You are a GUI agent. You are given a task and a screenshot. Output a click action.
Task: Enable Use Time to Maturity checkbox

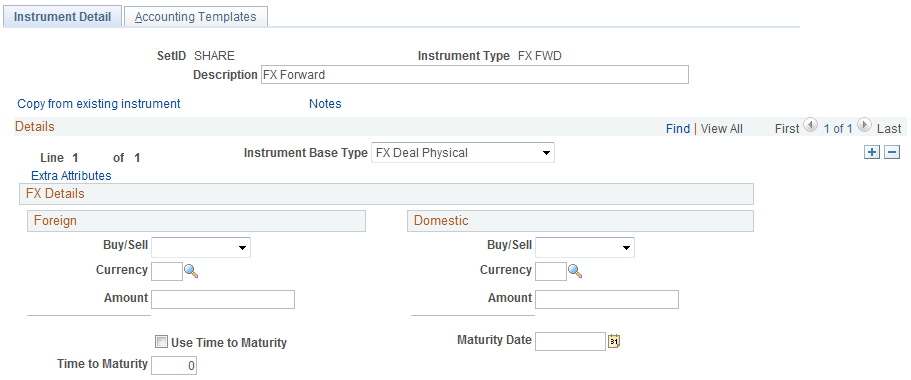coord(161,342)
